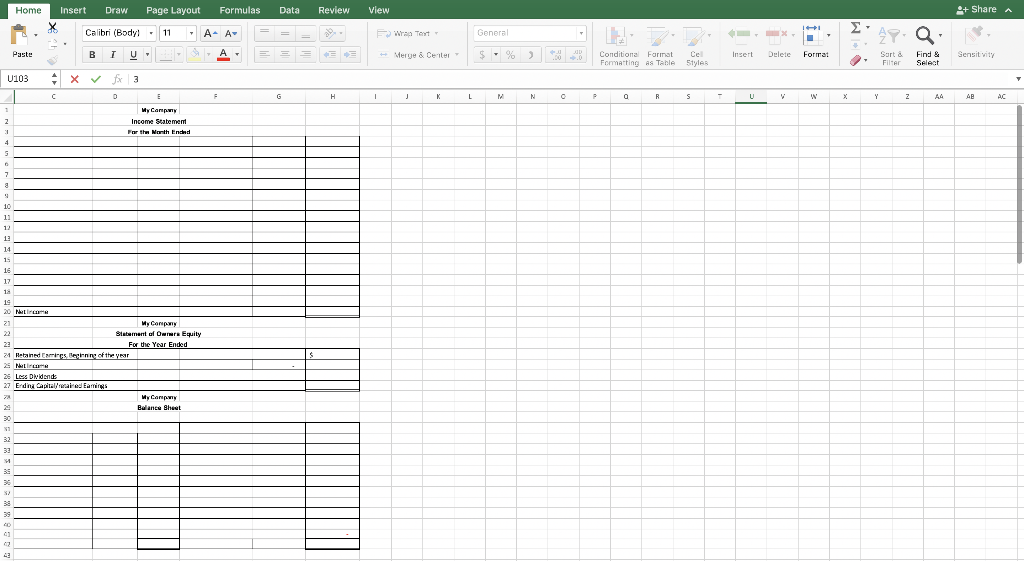Image resolution: width=1024 pixels, height=561 pixels.
Task: Click Increase Indent icon
Action: [350, 55]
